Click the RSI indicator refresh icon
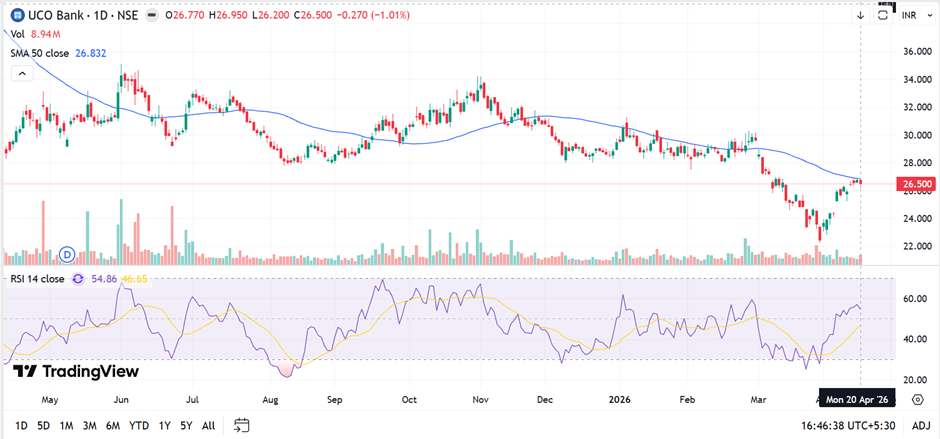The width and height of the screenshot is (940, 439). tap(80, 279)
